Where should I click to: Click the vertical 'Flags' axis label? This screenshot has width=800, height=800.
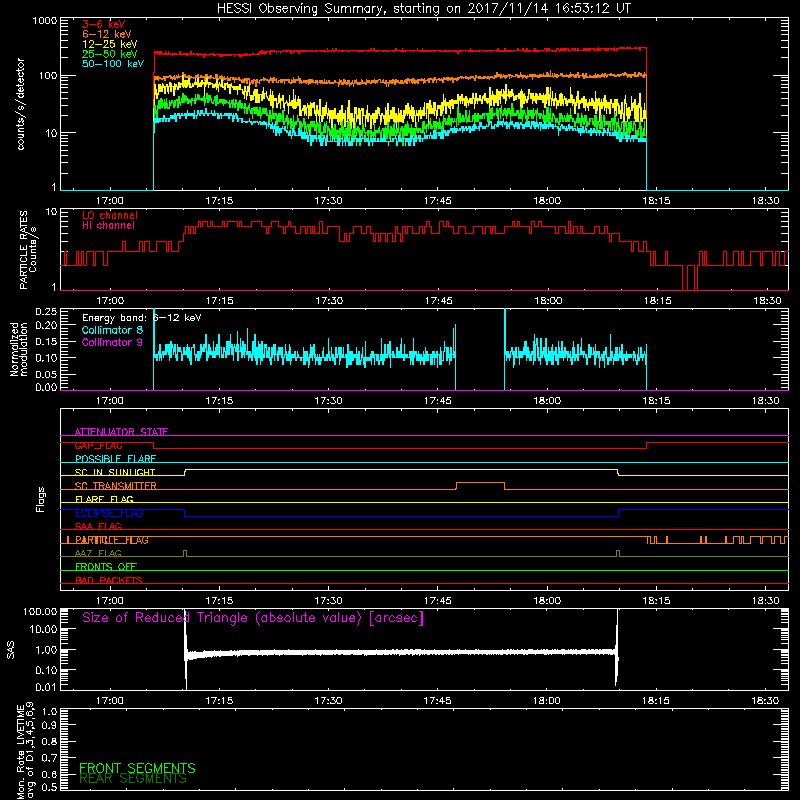[41, 499]
